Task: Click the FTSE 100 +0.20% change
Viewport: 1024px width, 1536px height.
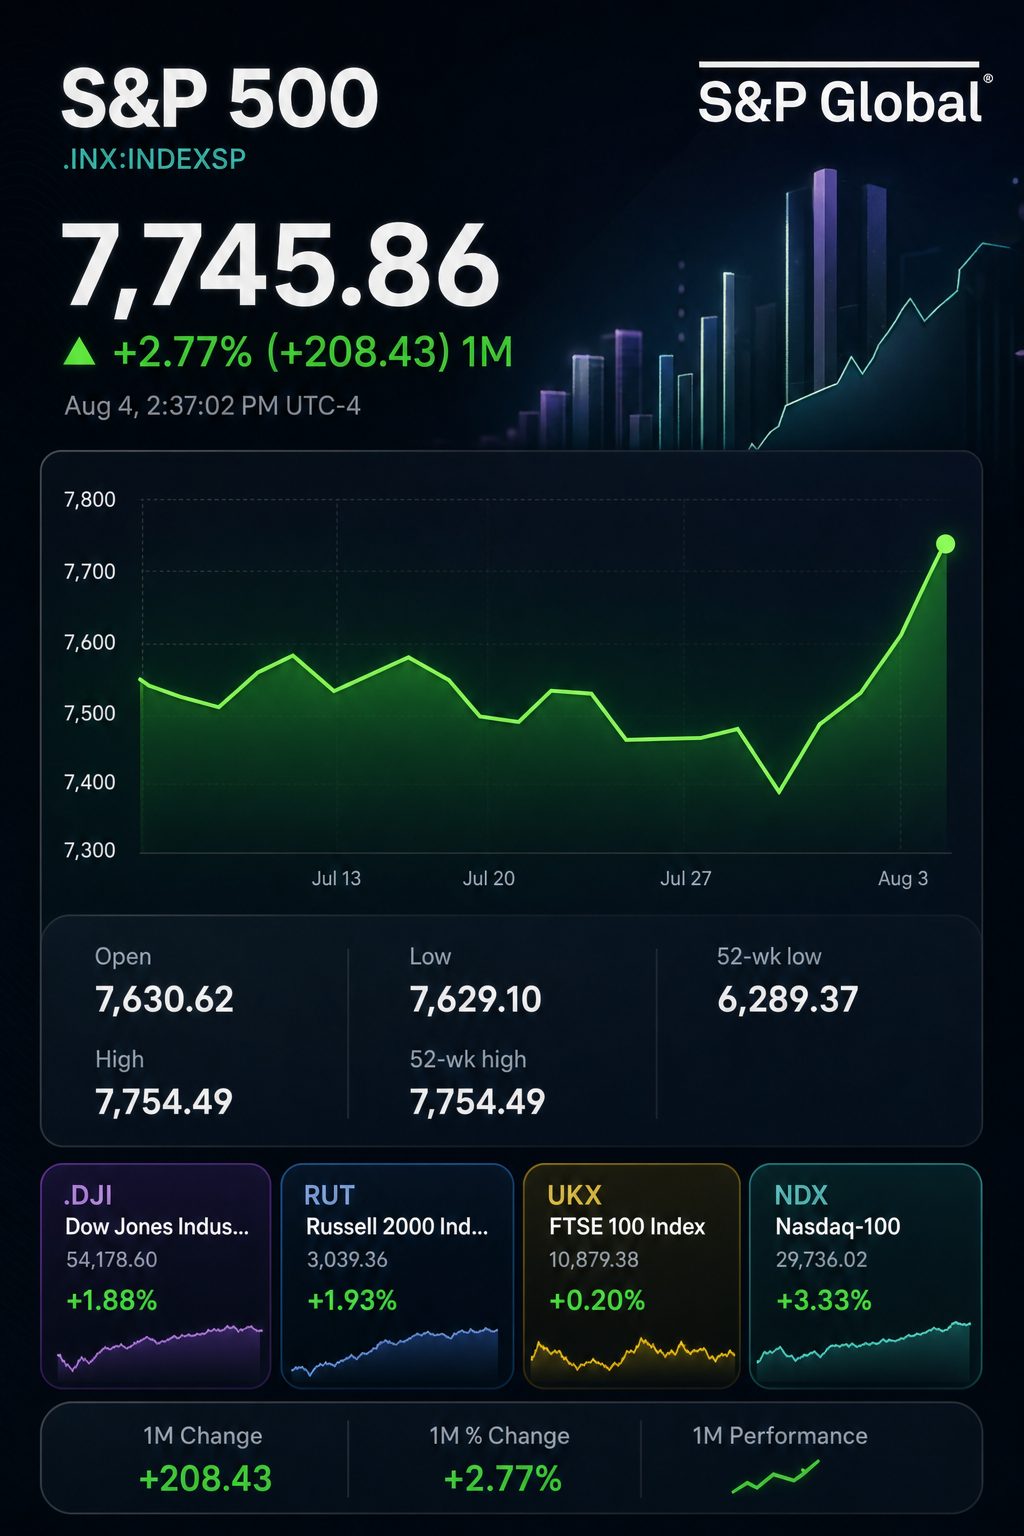Action: tap(597, 1300)
